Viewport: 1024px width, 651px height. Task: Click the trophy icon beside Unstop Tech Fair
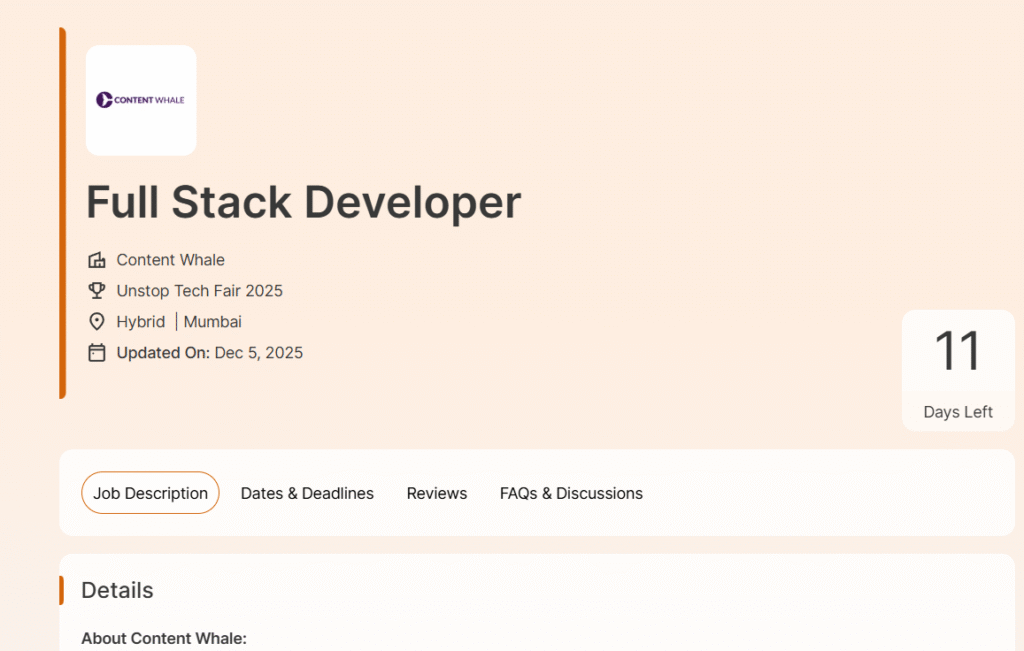(97, 291)
